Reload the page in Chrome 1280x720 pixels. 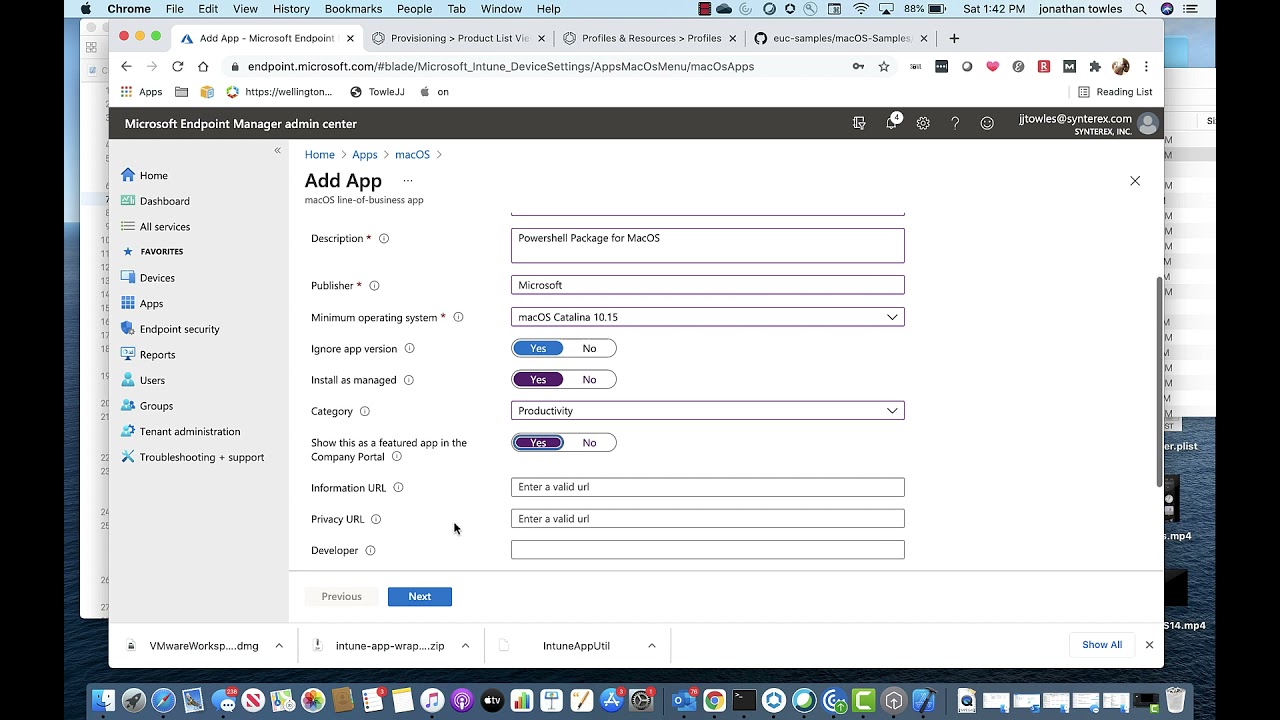coord(177,66)
